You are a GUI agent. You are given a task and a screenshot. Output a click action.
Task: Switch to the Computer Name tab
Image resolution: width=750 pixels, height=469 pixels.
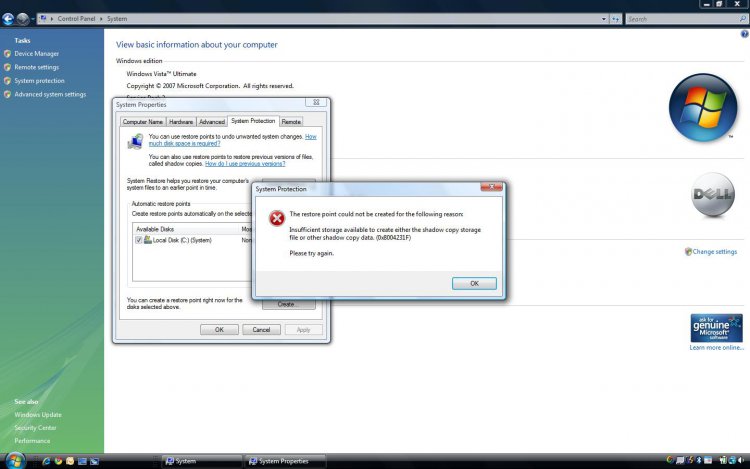143,122
